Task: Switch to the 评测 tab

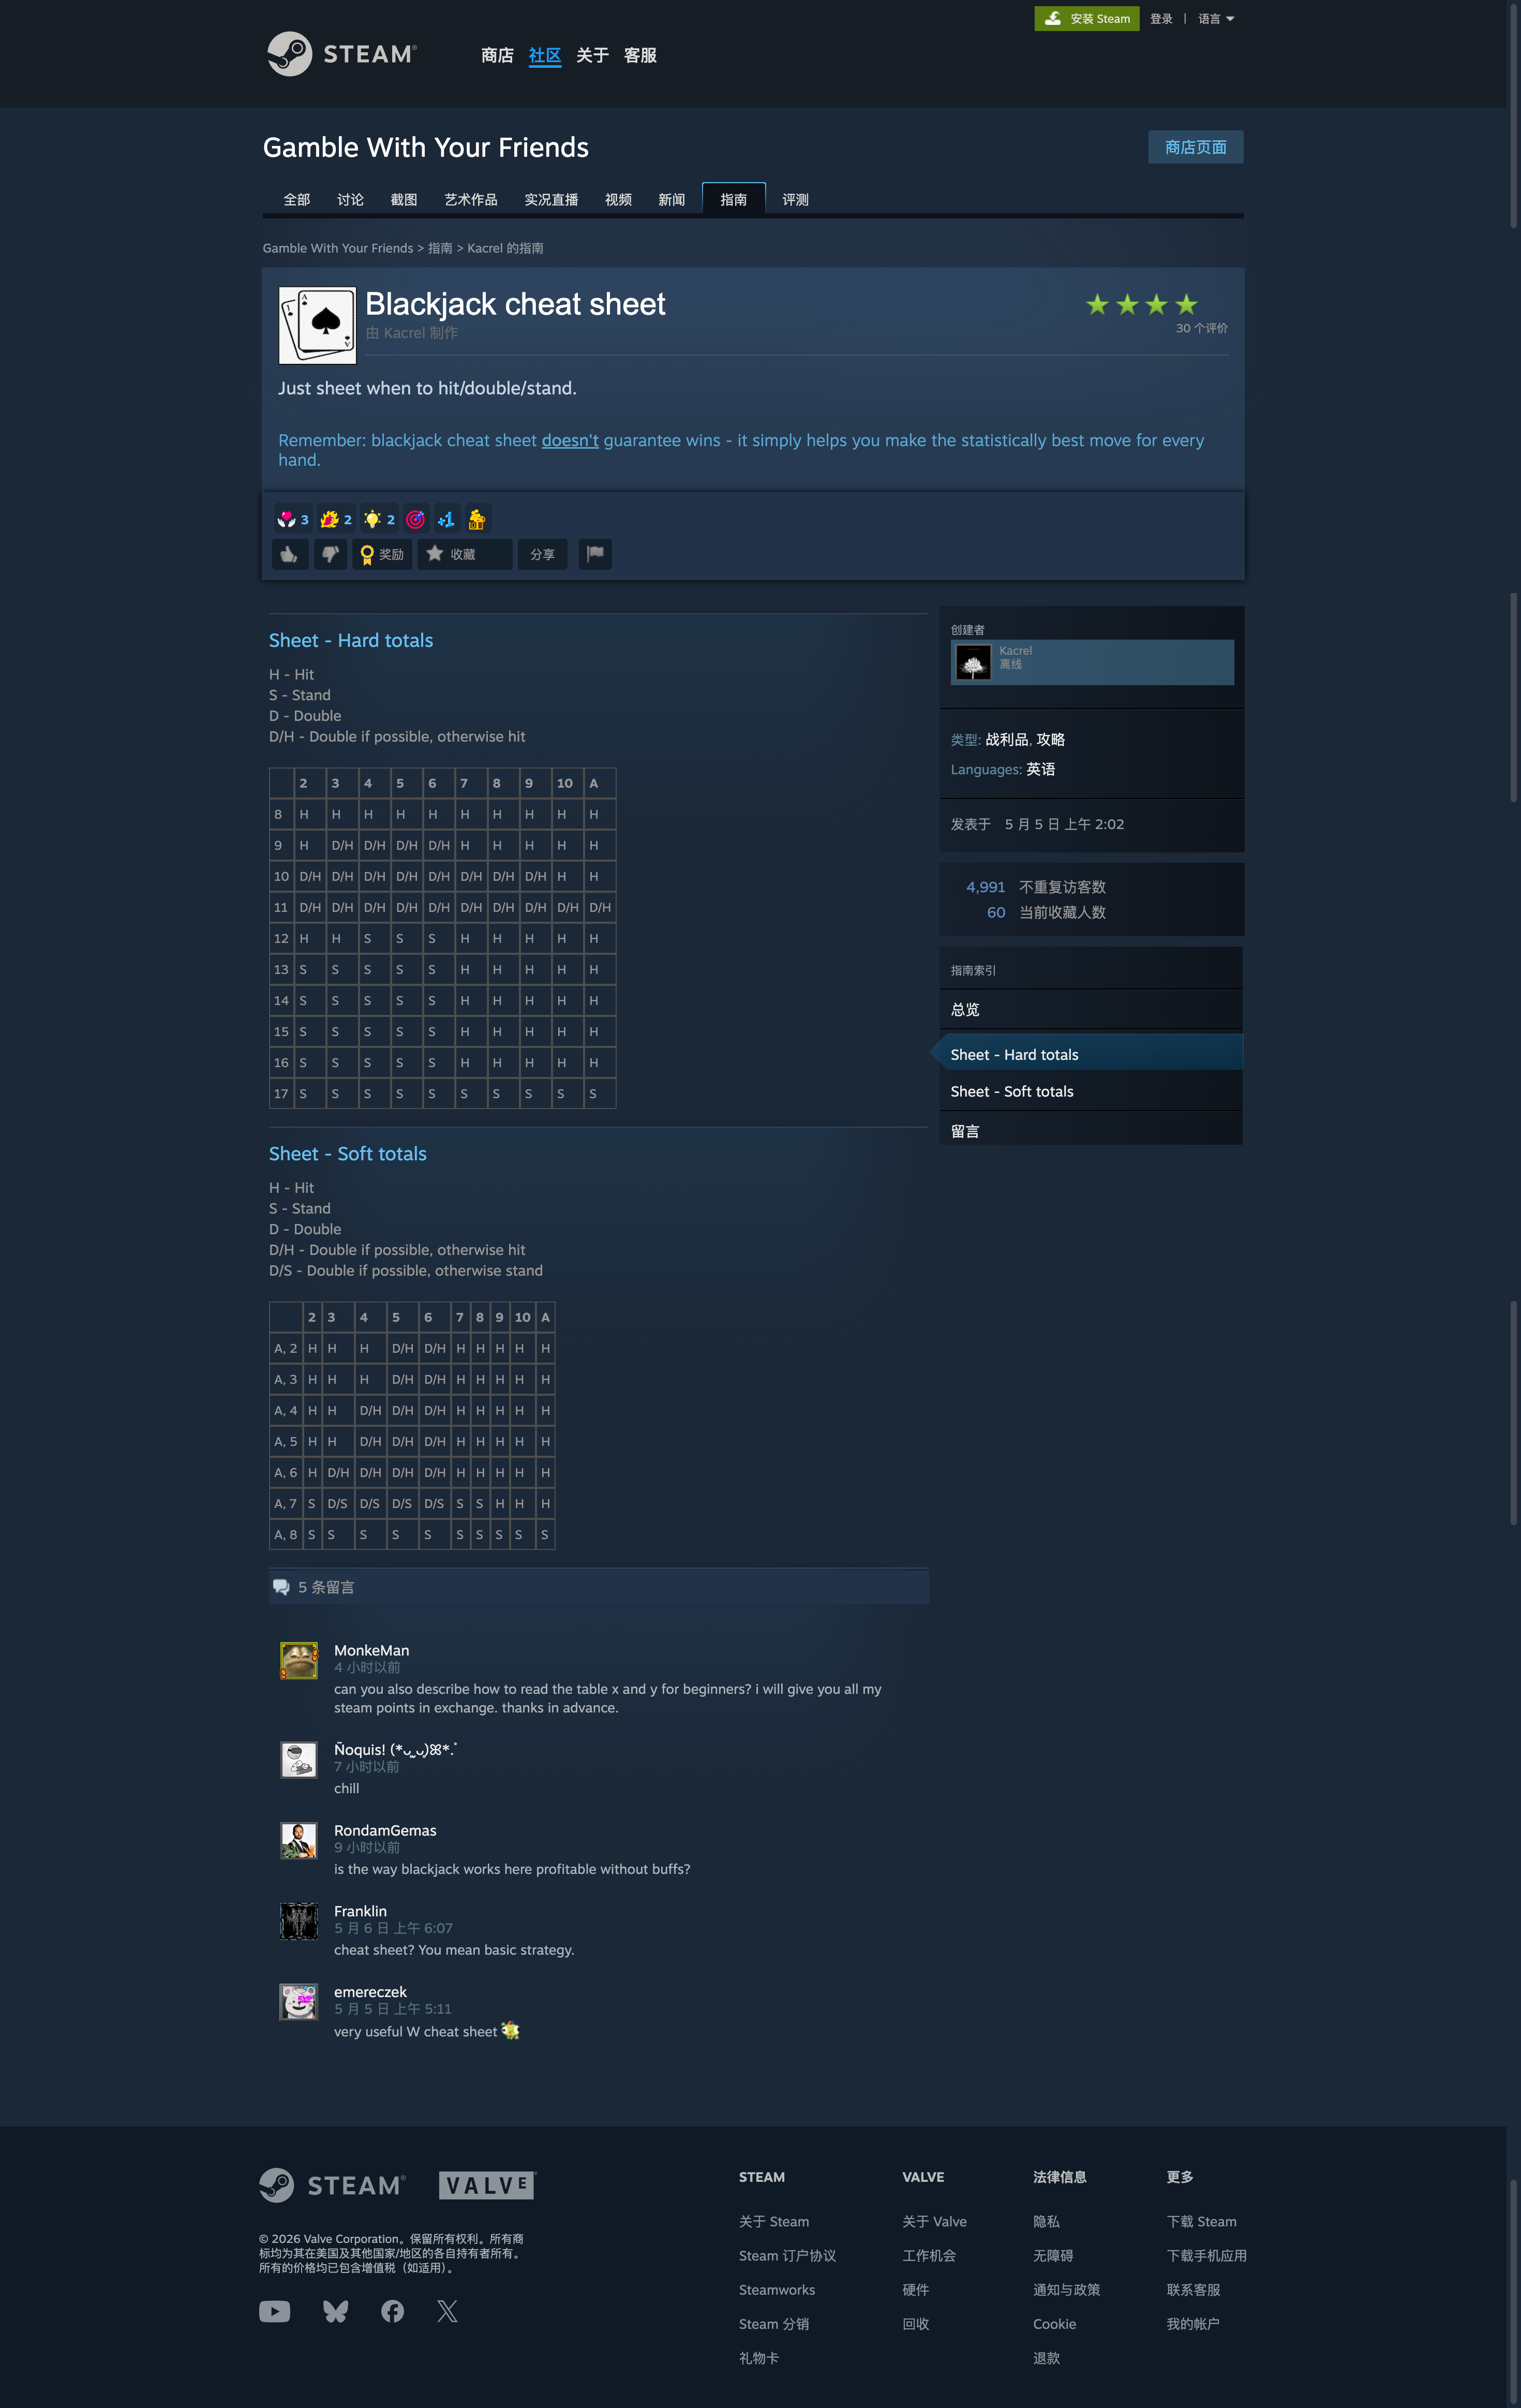Action: coord(795,200)
